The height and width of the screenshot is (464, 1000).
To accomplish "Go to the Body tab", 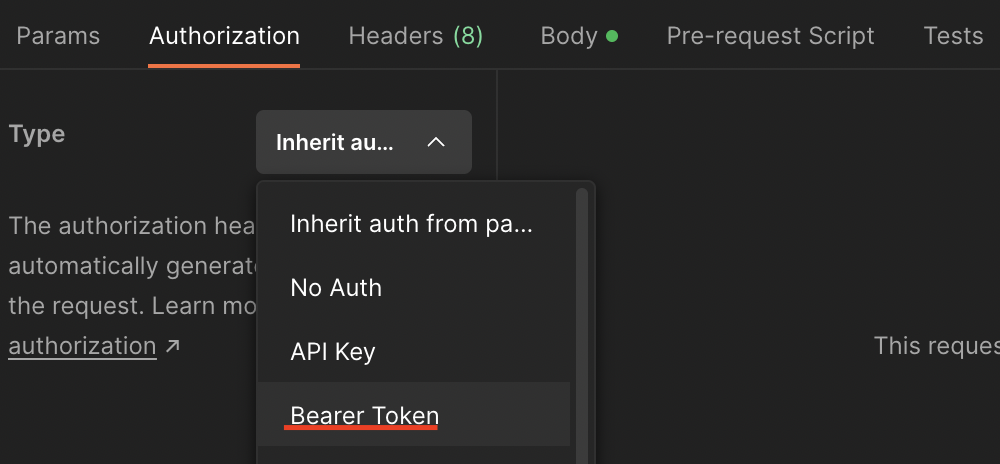I will [569, 37].
